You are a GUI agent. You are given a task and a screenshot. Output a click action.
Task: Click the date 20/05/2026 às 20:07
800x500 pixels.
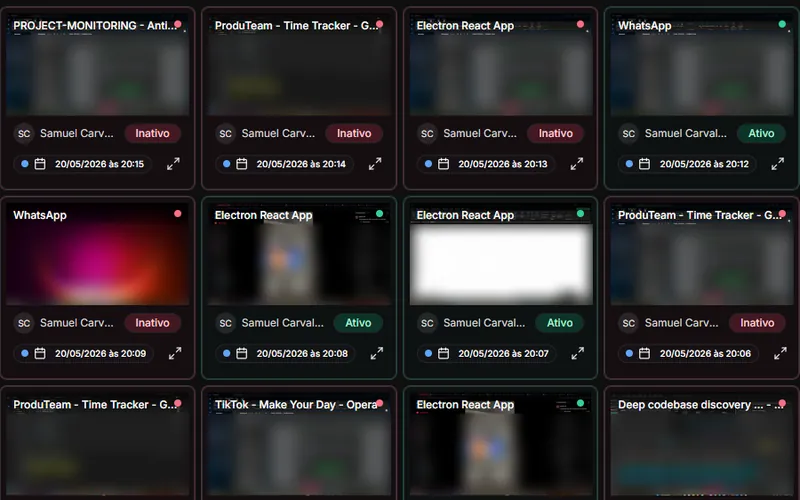[504, 353]
